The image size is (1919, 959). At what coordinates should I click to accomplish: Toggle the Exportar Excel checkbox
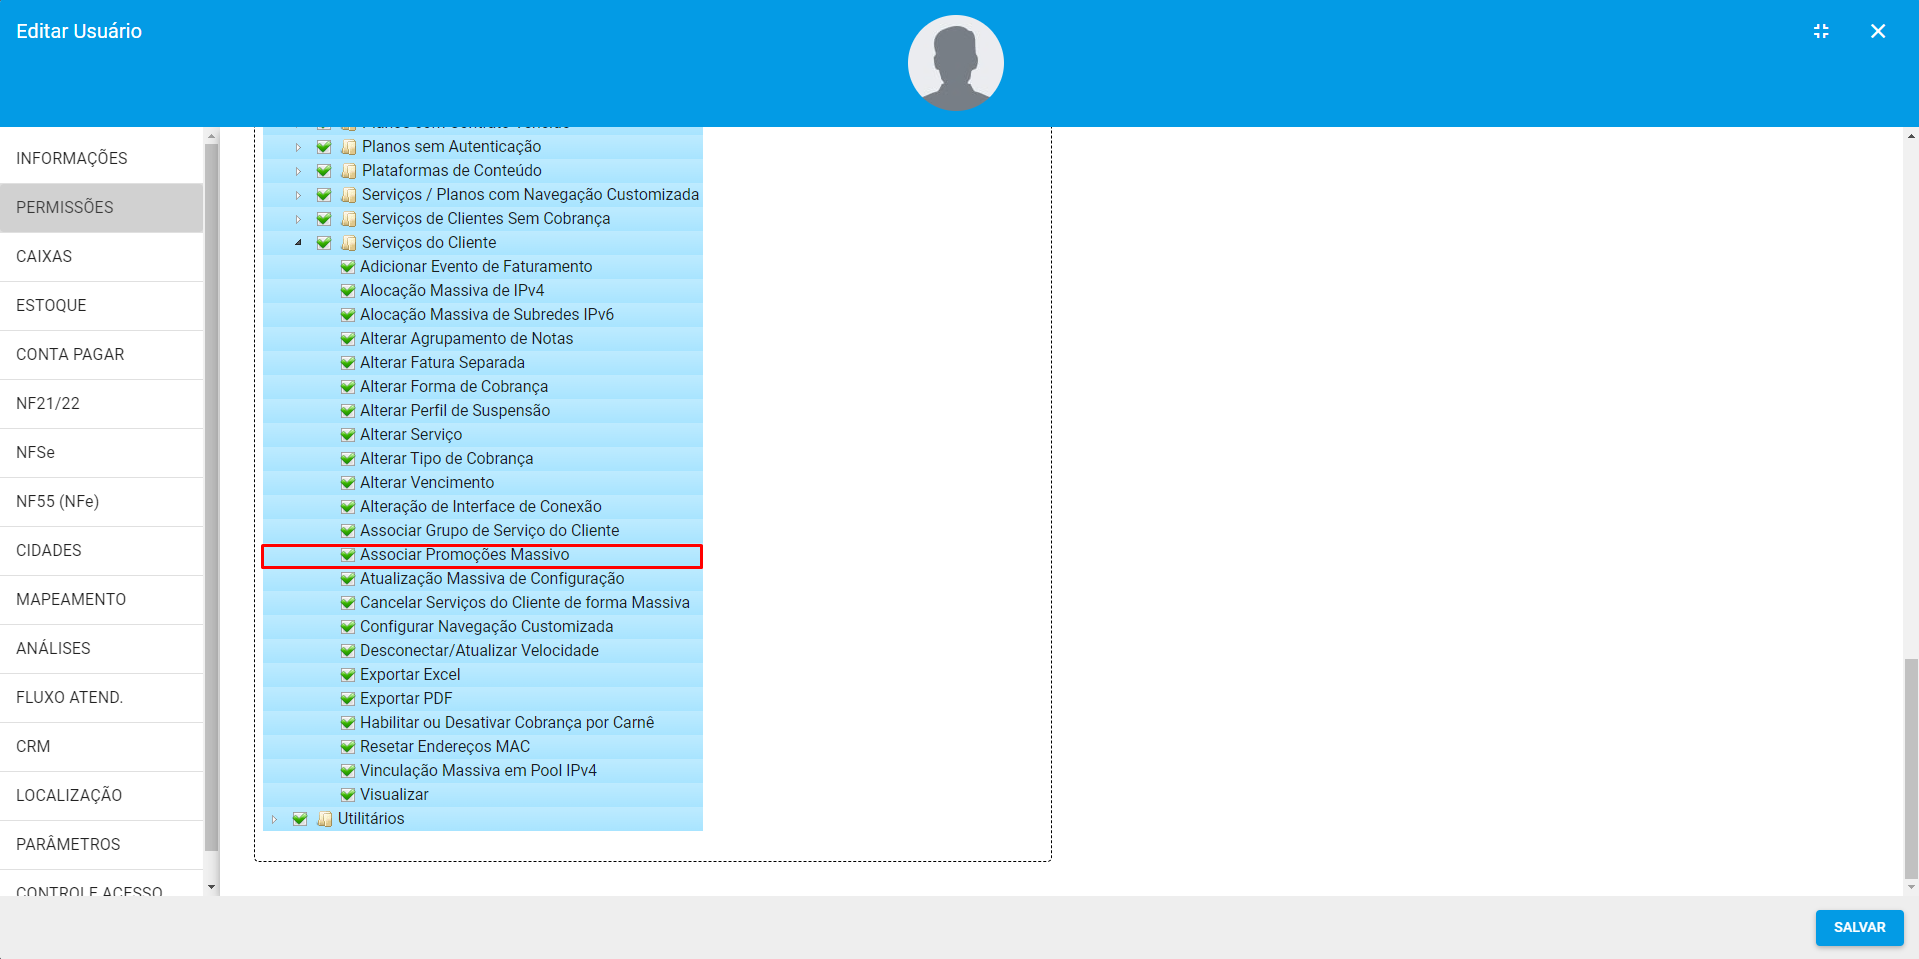(348, 675)
